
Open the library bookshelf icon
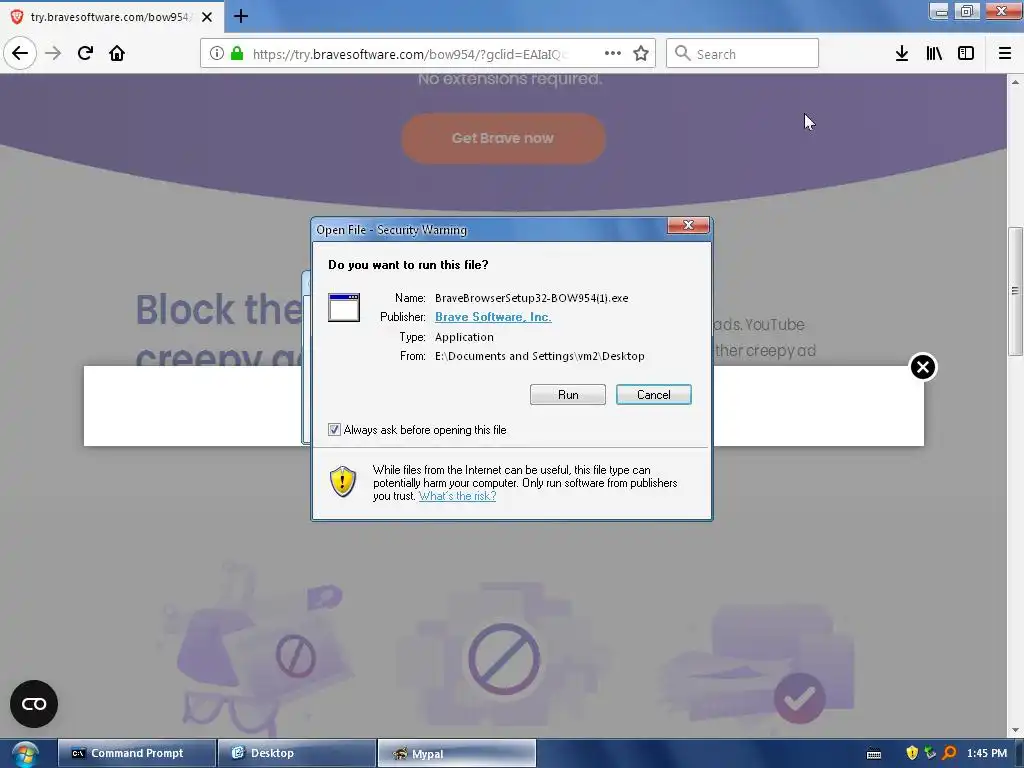934,54
